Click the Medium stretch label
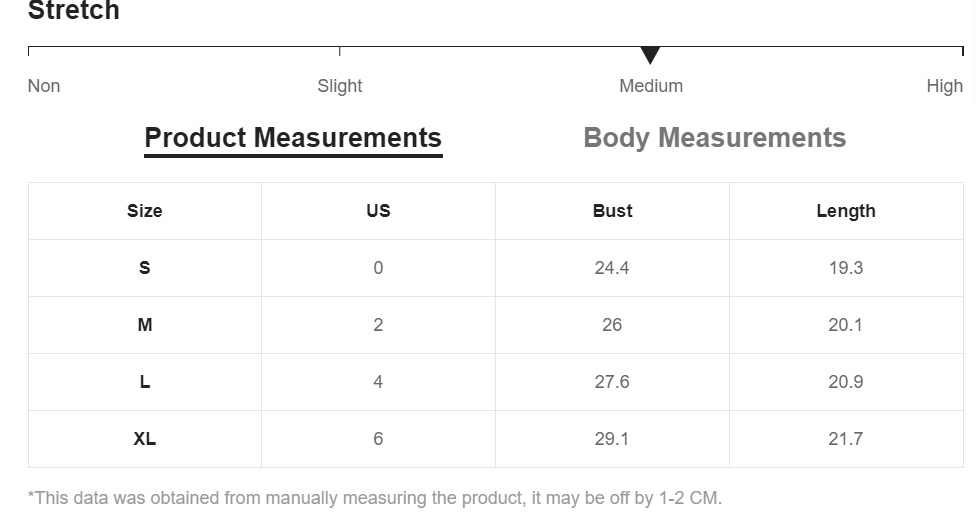 click(x=651, y=86)
